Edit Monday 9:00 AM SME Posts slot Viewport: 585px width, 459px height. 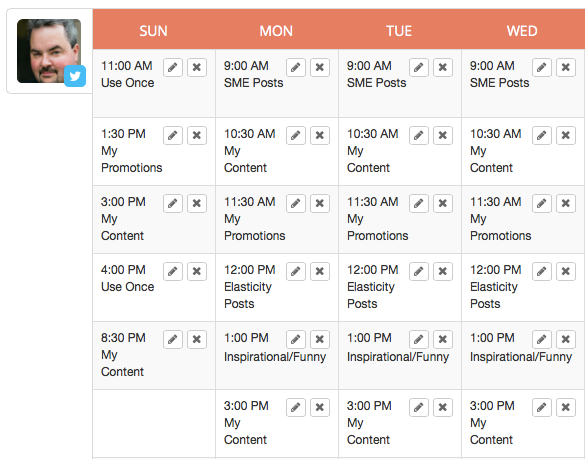296,68
